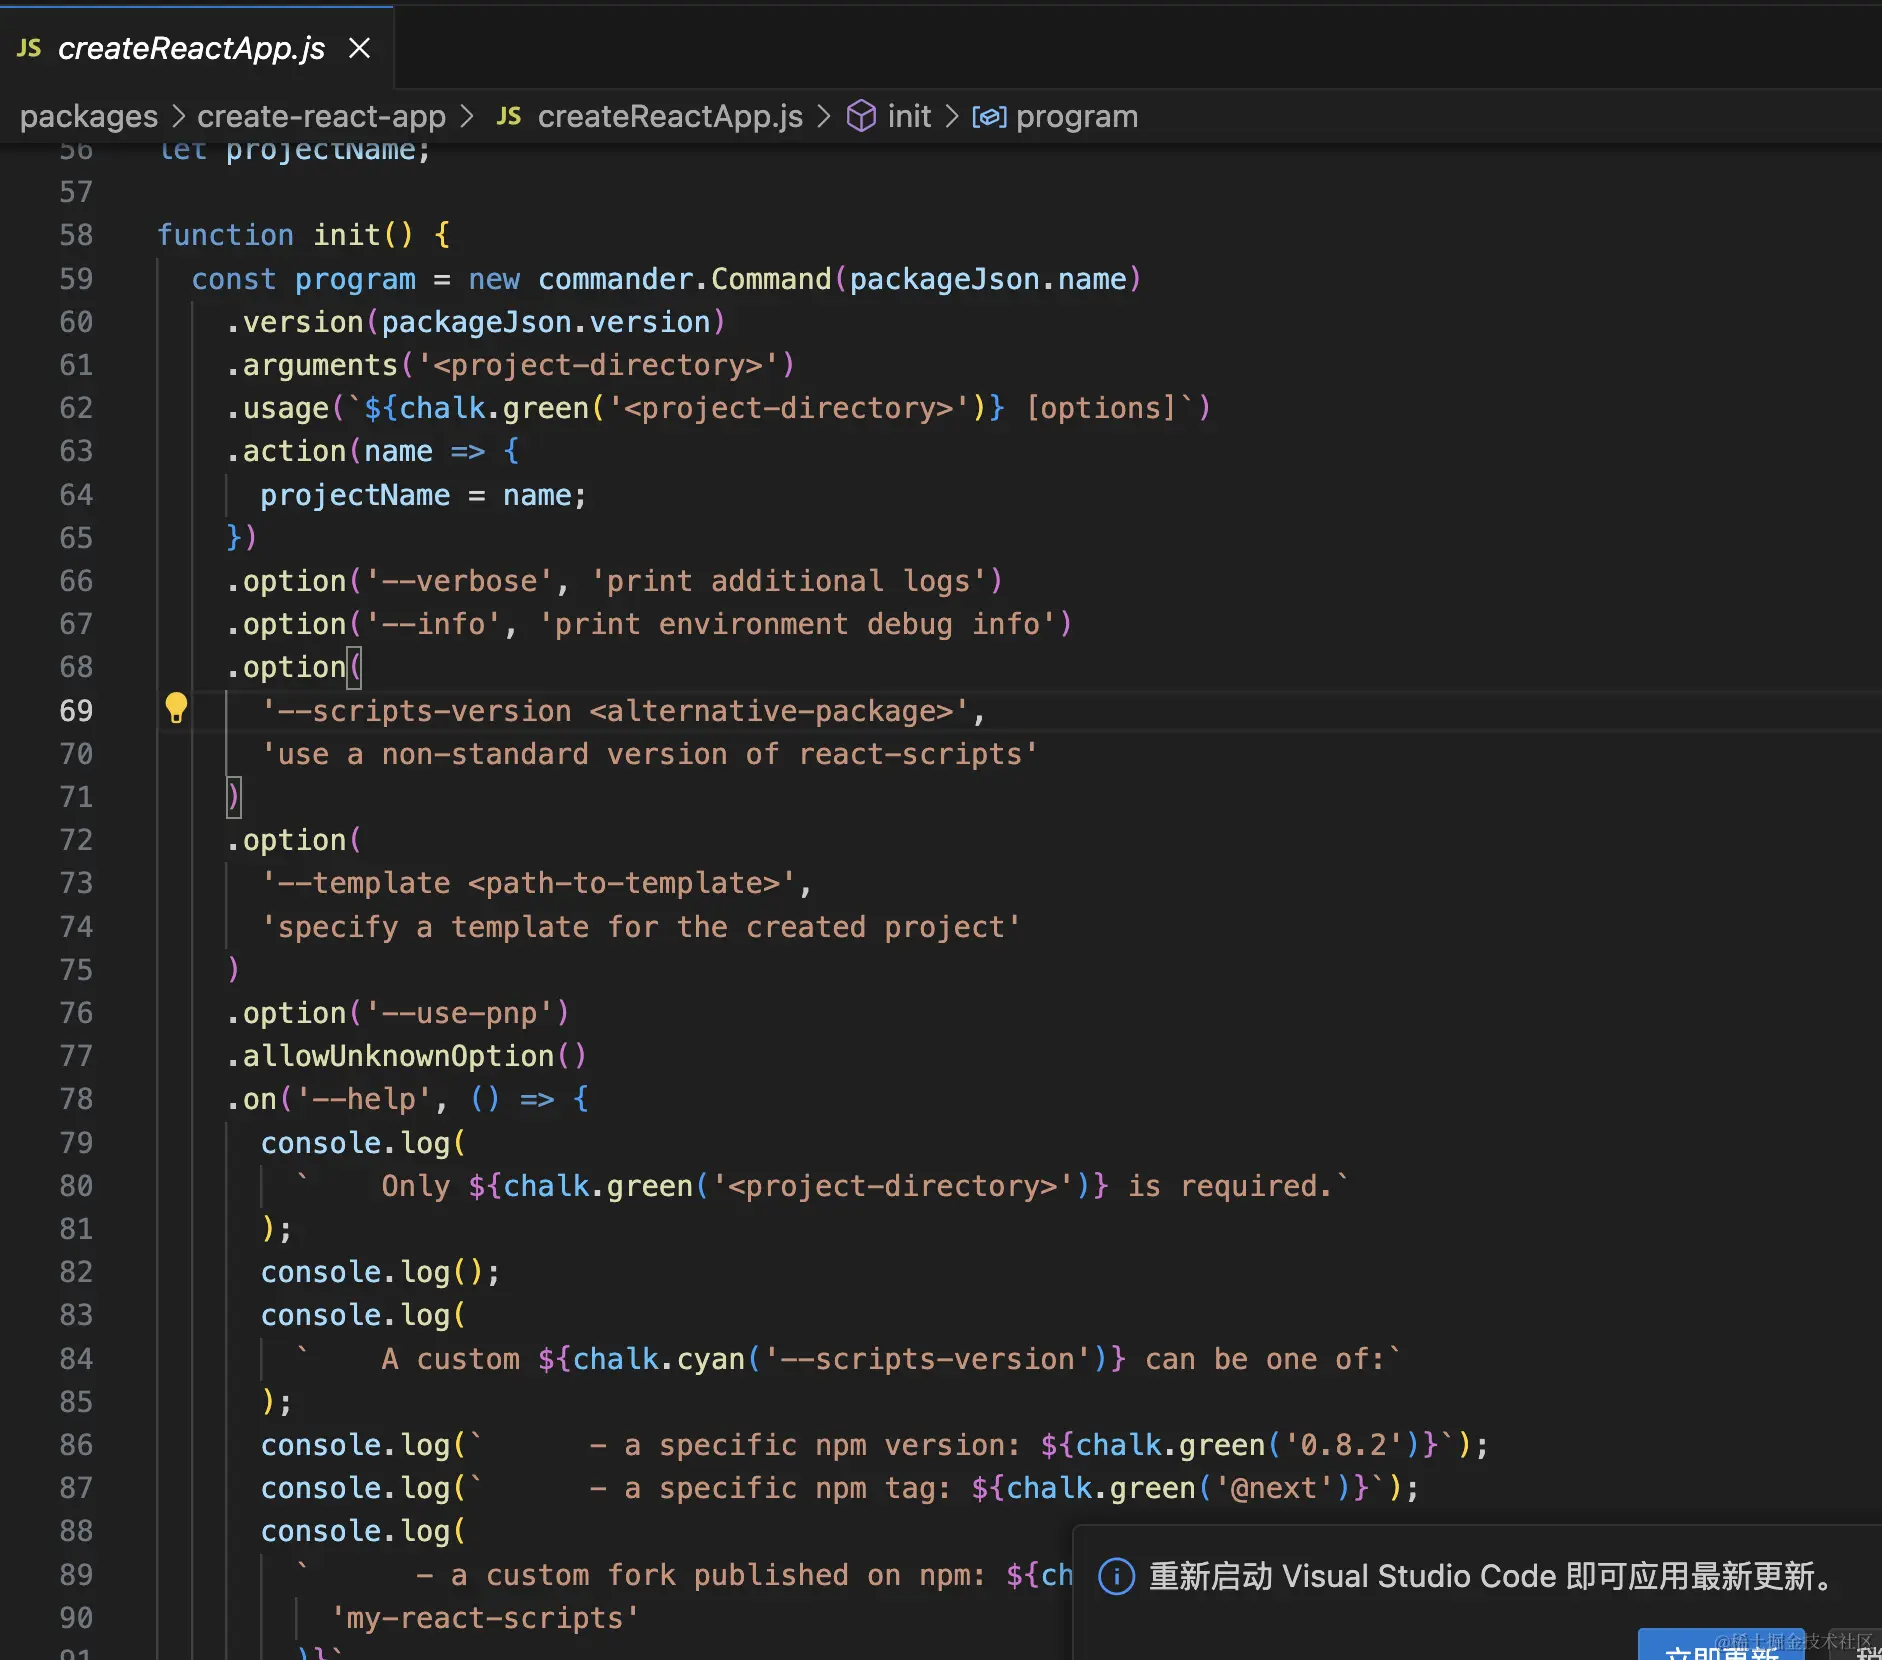The width and height of the screenshot is (1882, 1660).
Task: Open the program symbol breadcrumb
Action: pos(1076,116)
